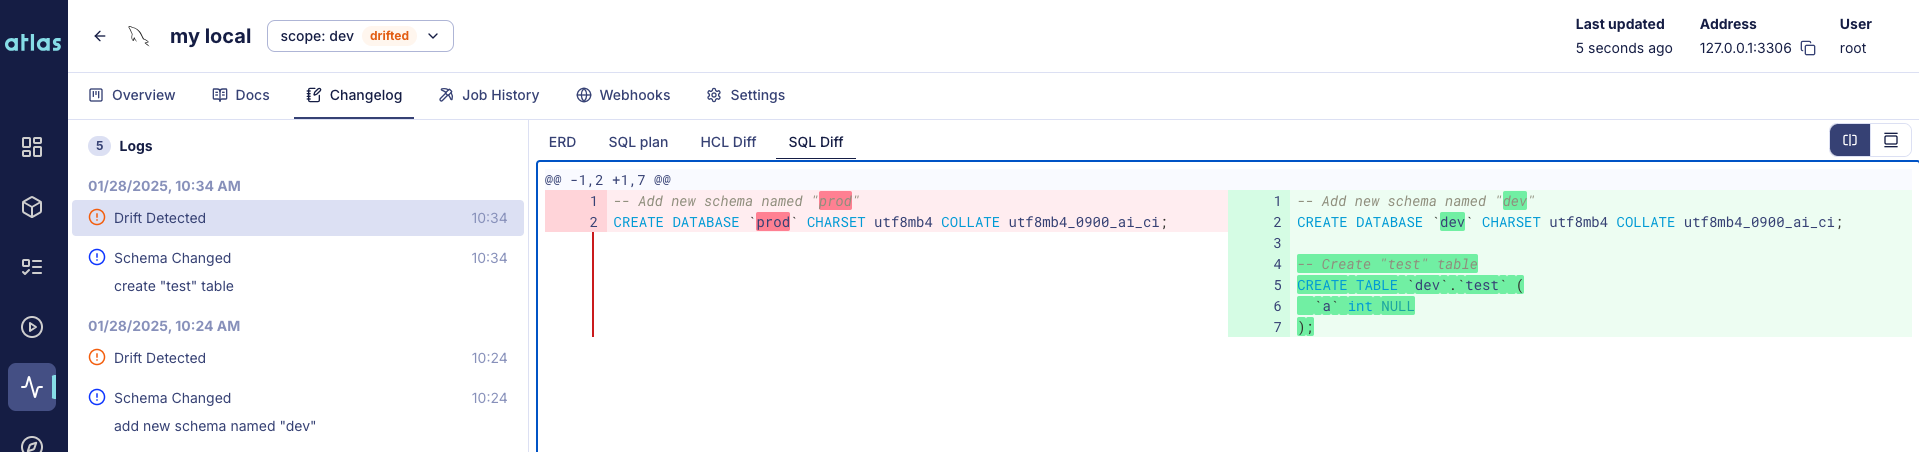Click the 'add new schema named "dev"' description
Viewport: 1919px width, 452px height.
tap(215, 426)
